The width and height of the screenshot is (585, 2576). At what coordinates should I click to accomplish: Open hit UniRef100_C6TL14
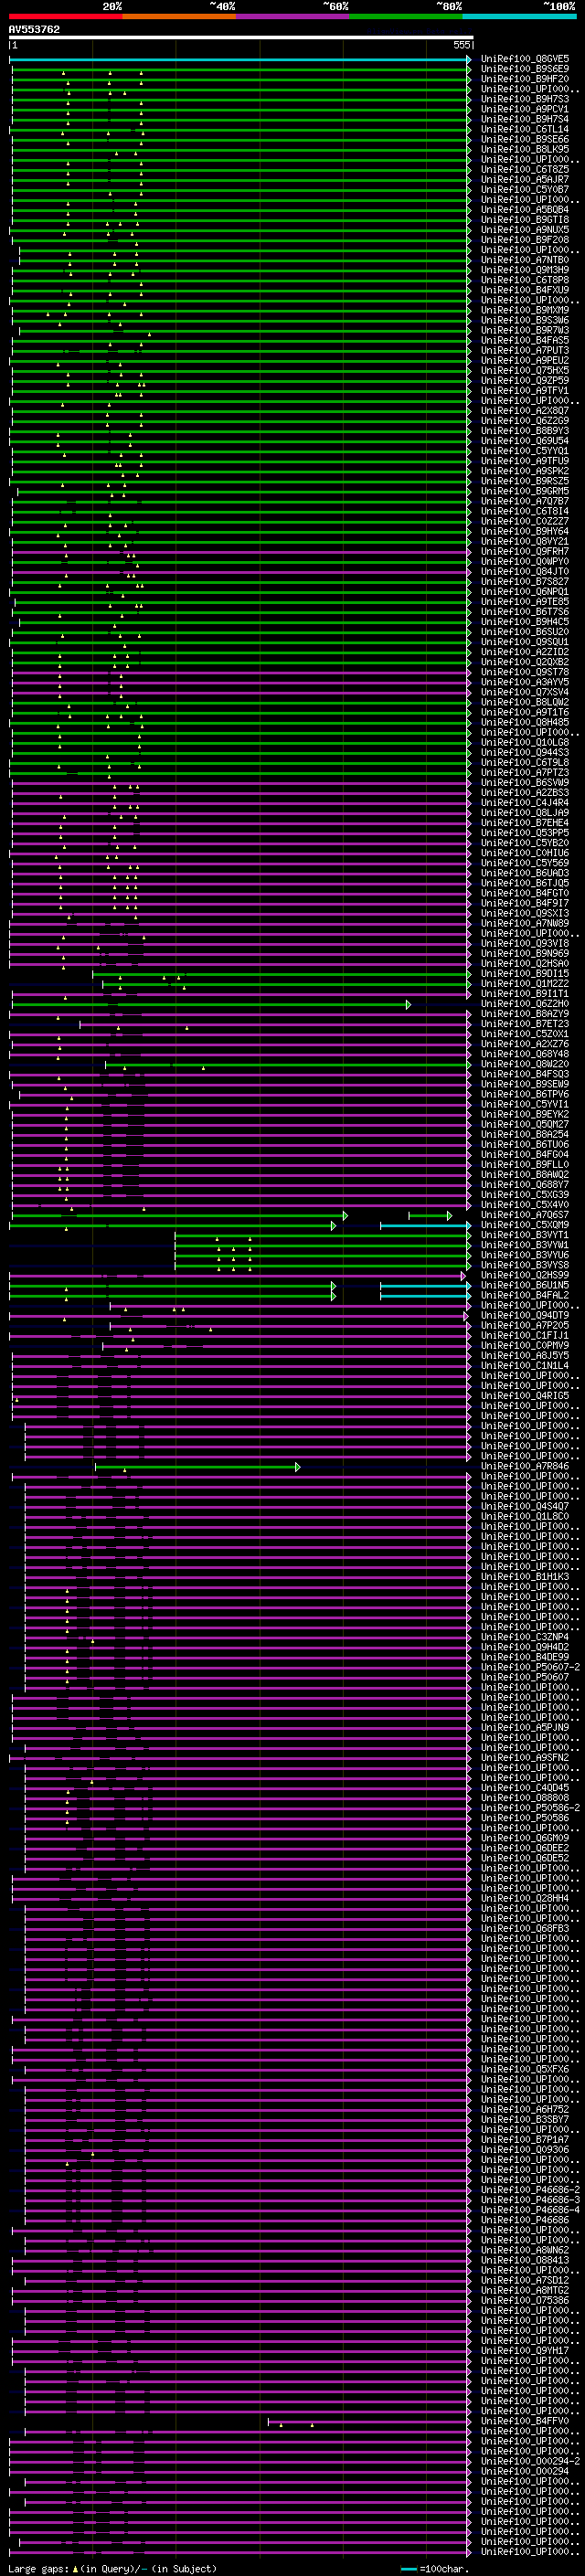[x=525, y=129]
